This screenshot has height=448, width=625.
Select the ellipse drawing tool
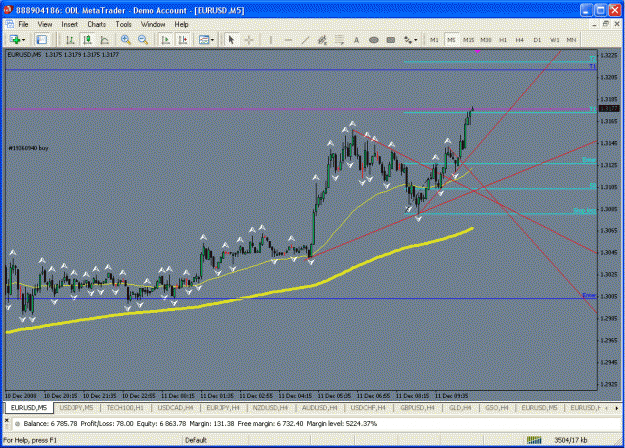373,40
